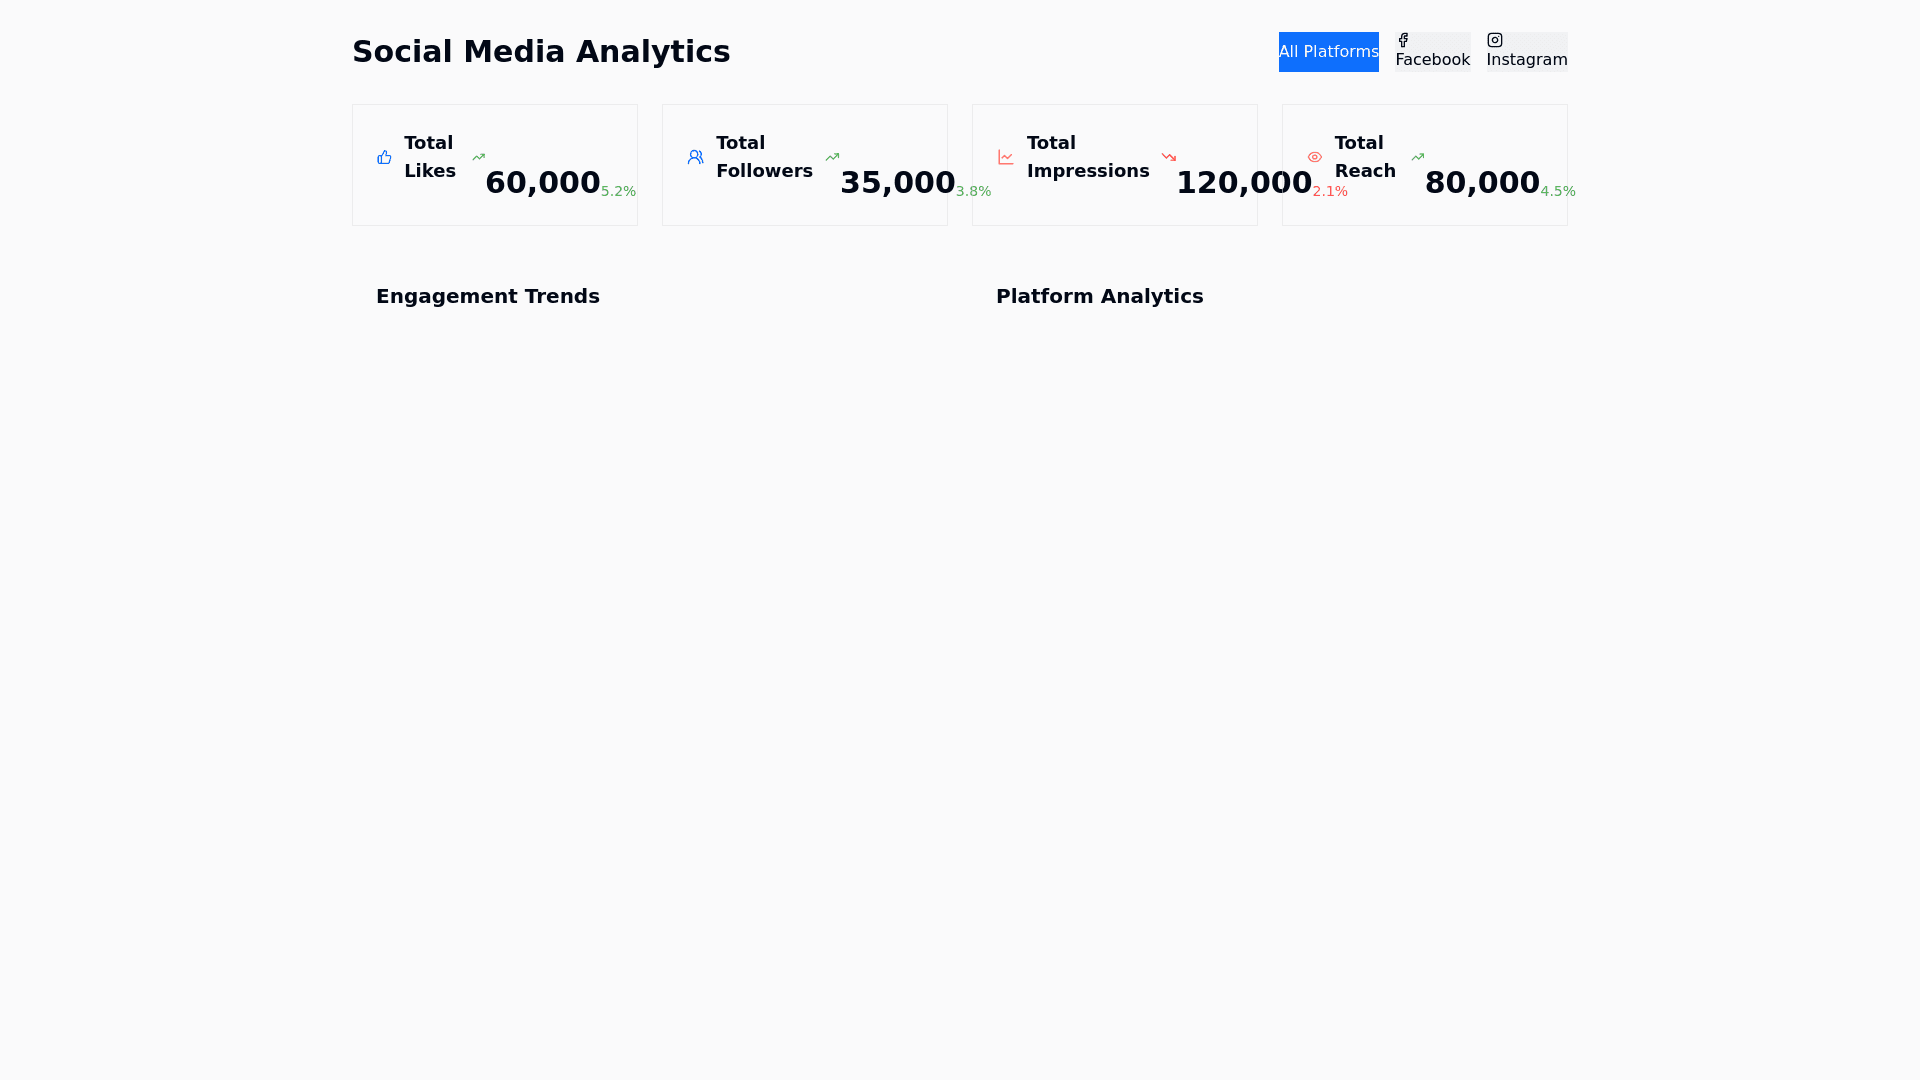
Task: Click the 4.5% reach change percentage
Action: [1558, 191]
